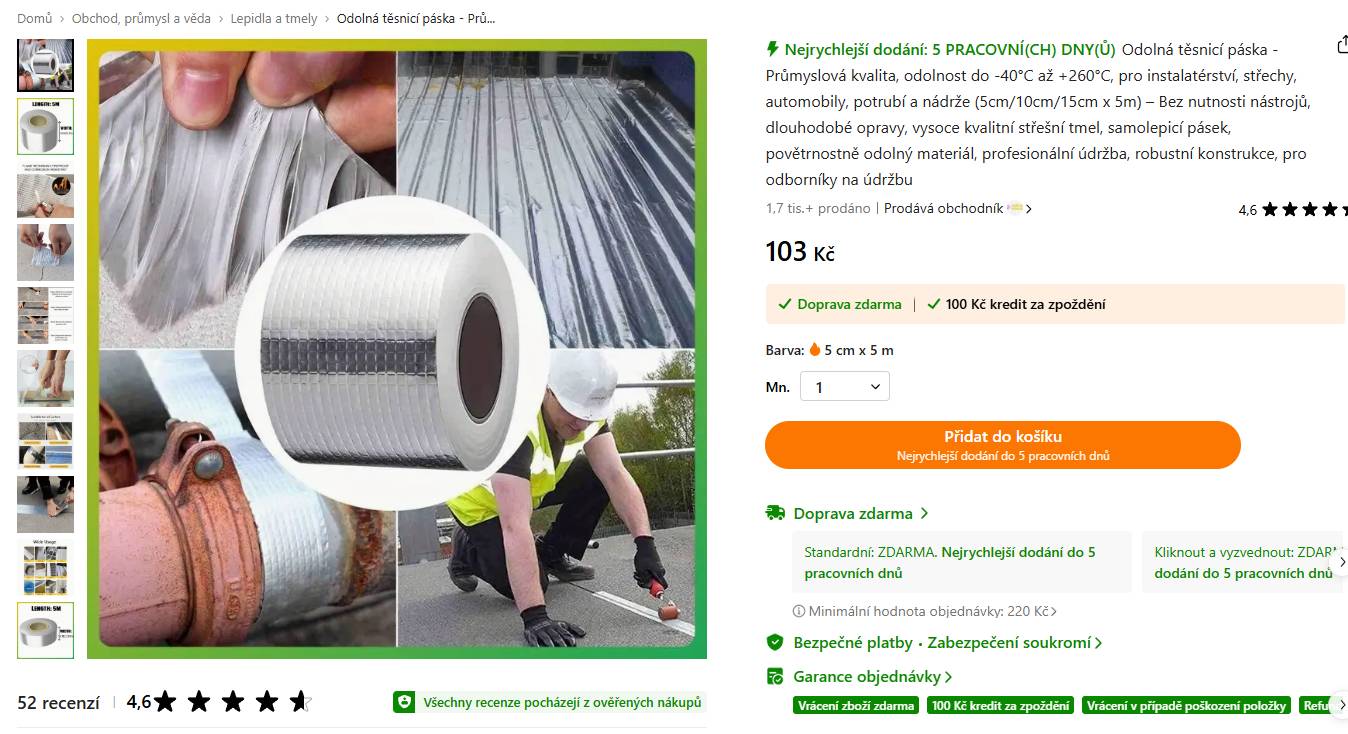The width and height of the screenshot is (1348, 734).
Task: Click the green delivery truck icon
Action: 775,513
